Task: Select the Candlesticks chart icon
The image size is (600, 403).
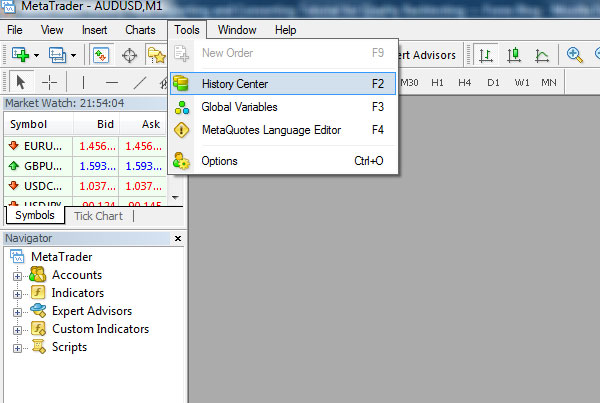Action: tap(514, 55)
